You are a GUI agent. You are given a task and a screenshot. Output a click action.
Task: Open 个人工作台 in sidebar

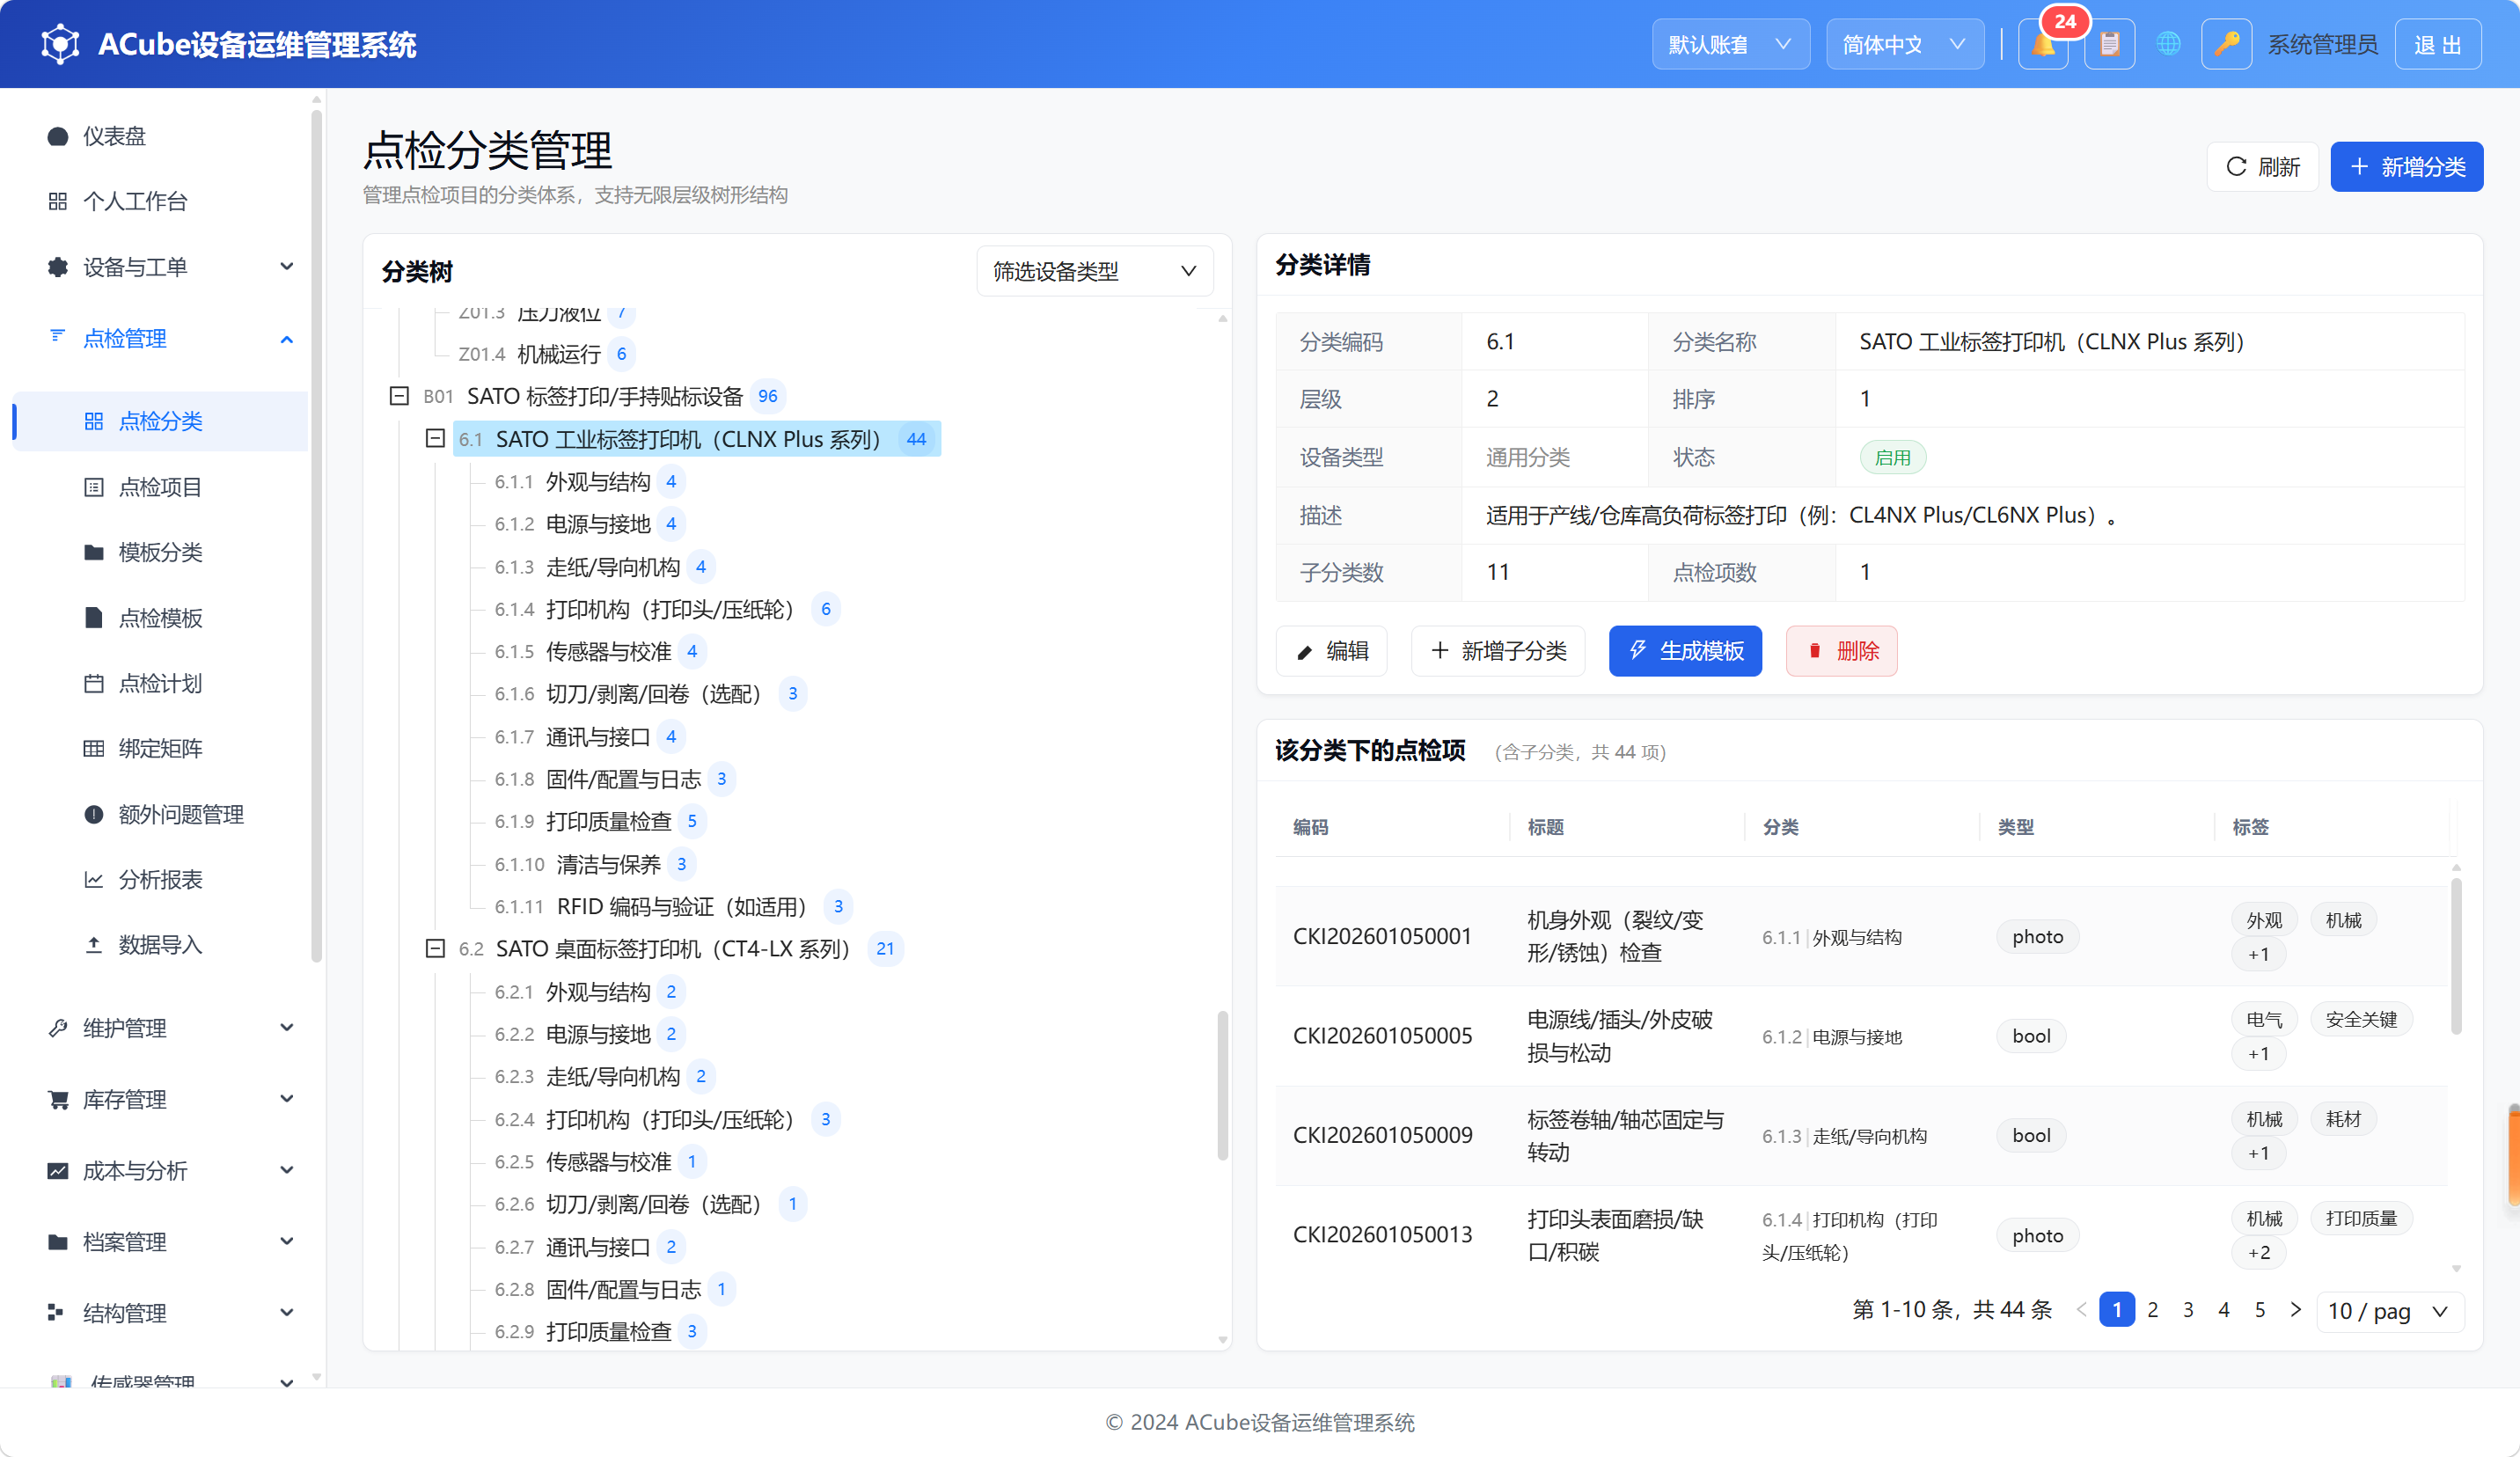click(160, 201)
